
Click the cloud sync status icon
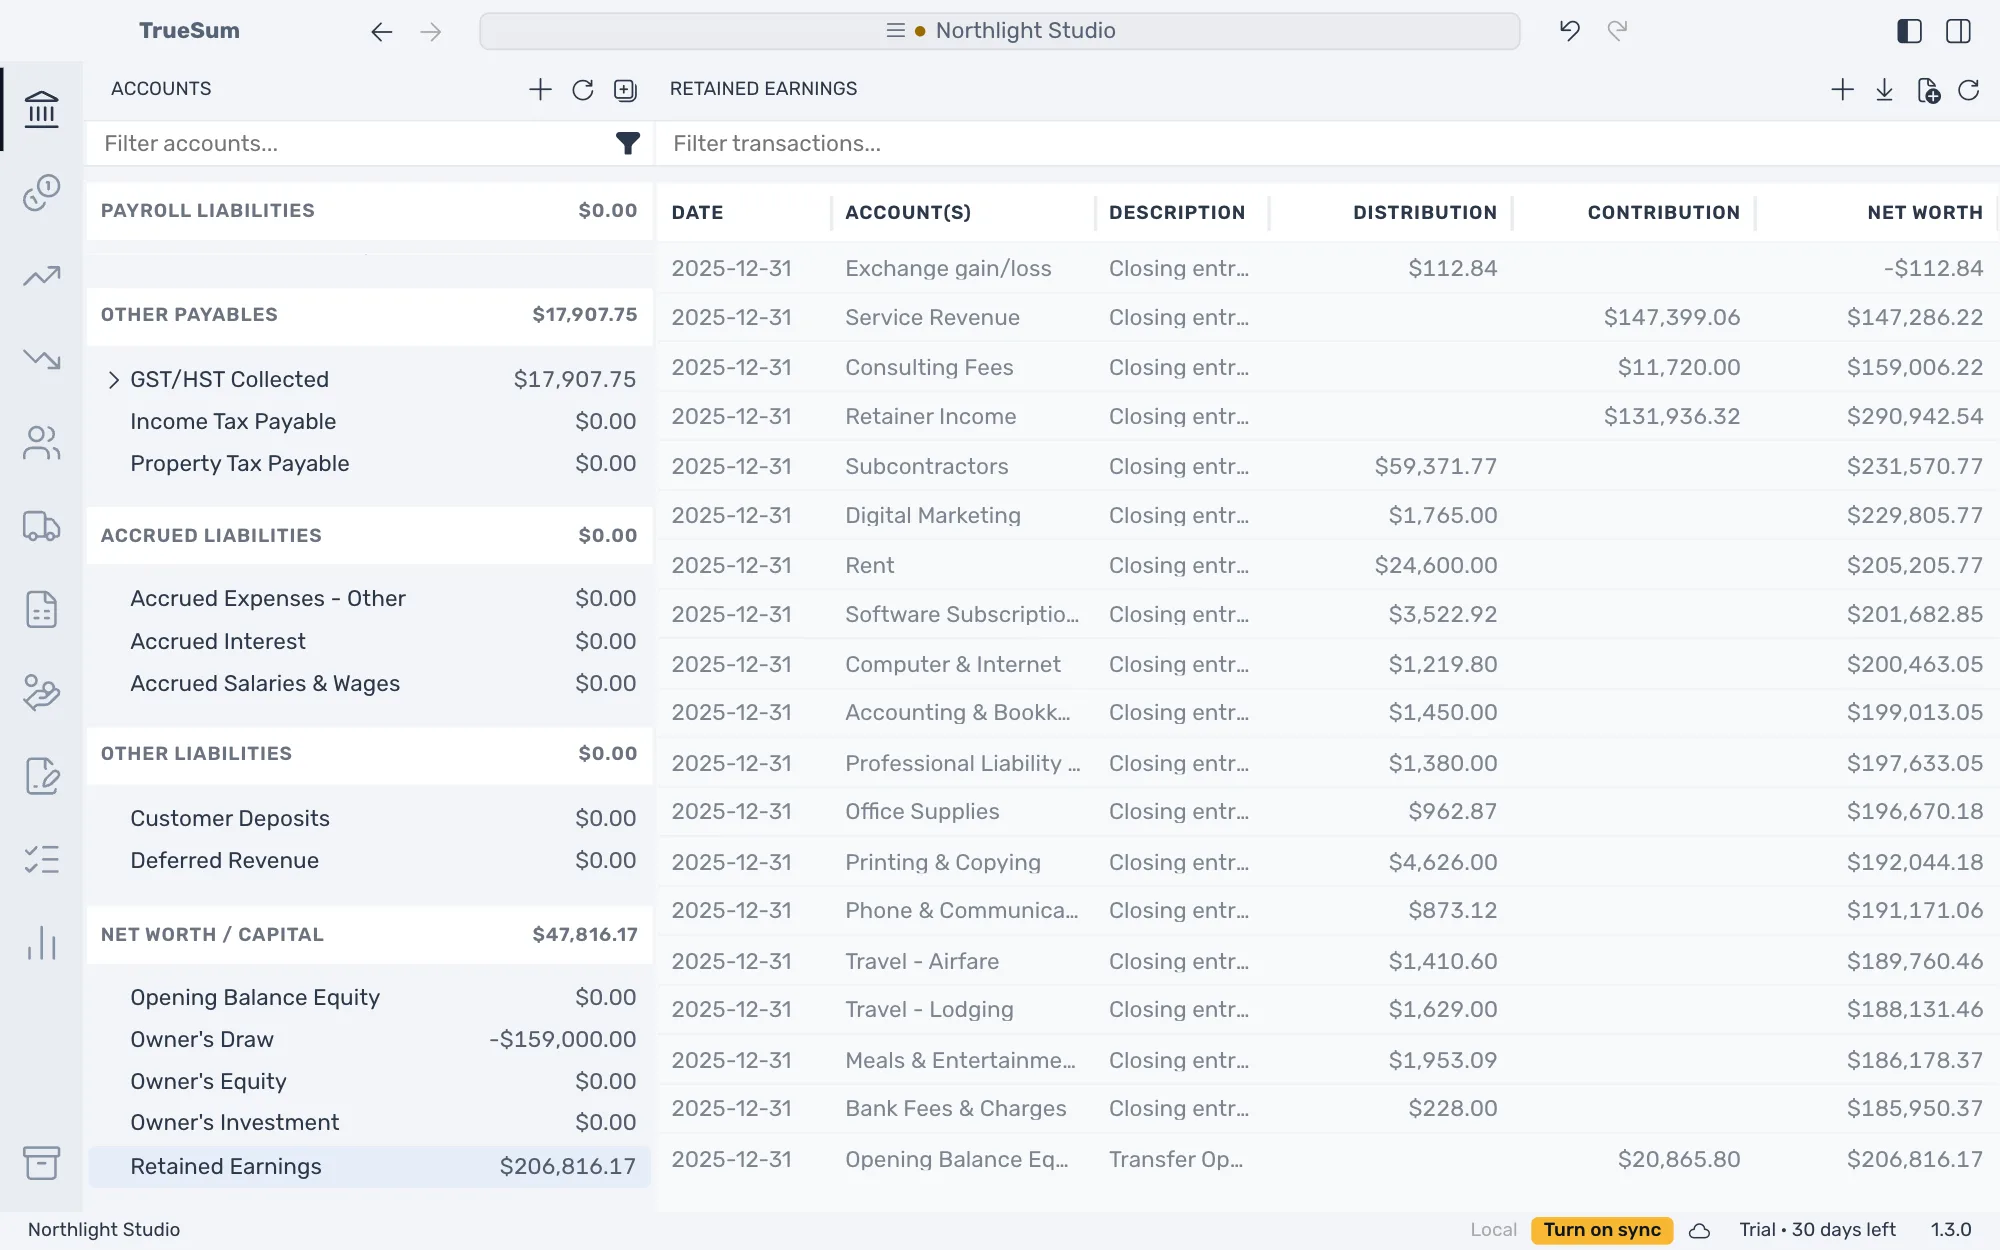[1699, 1231]
